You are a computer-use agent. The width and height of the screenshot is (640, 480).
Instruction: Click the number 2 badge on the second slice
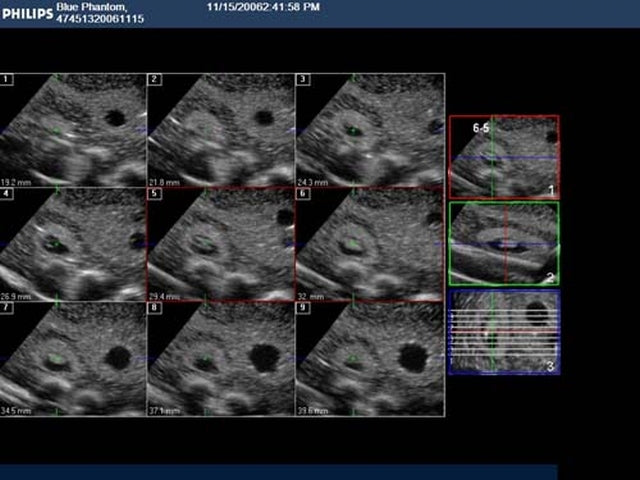[154, 79]
